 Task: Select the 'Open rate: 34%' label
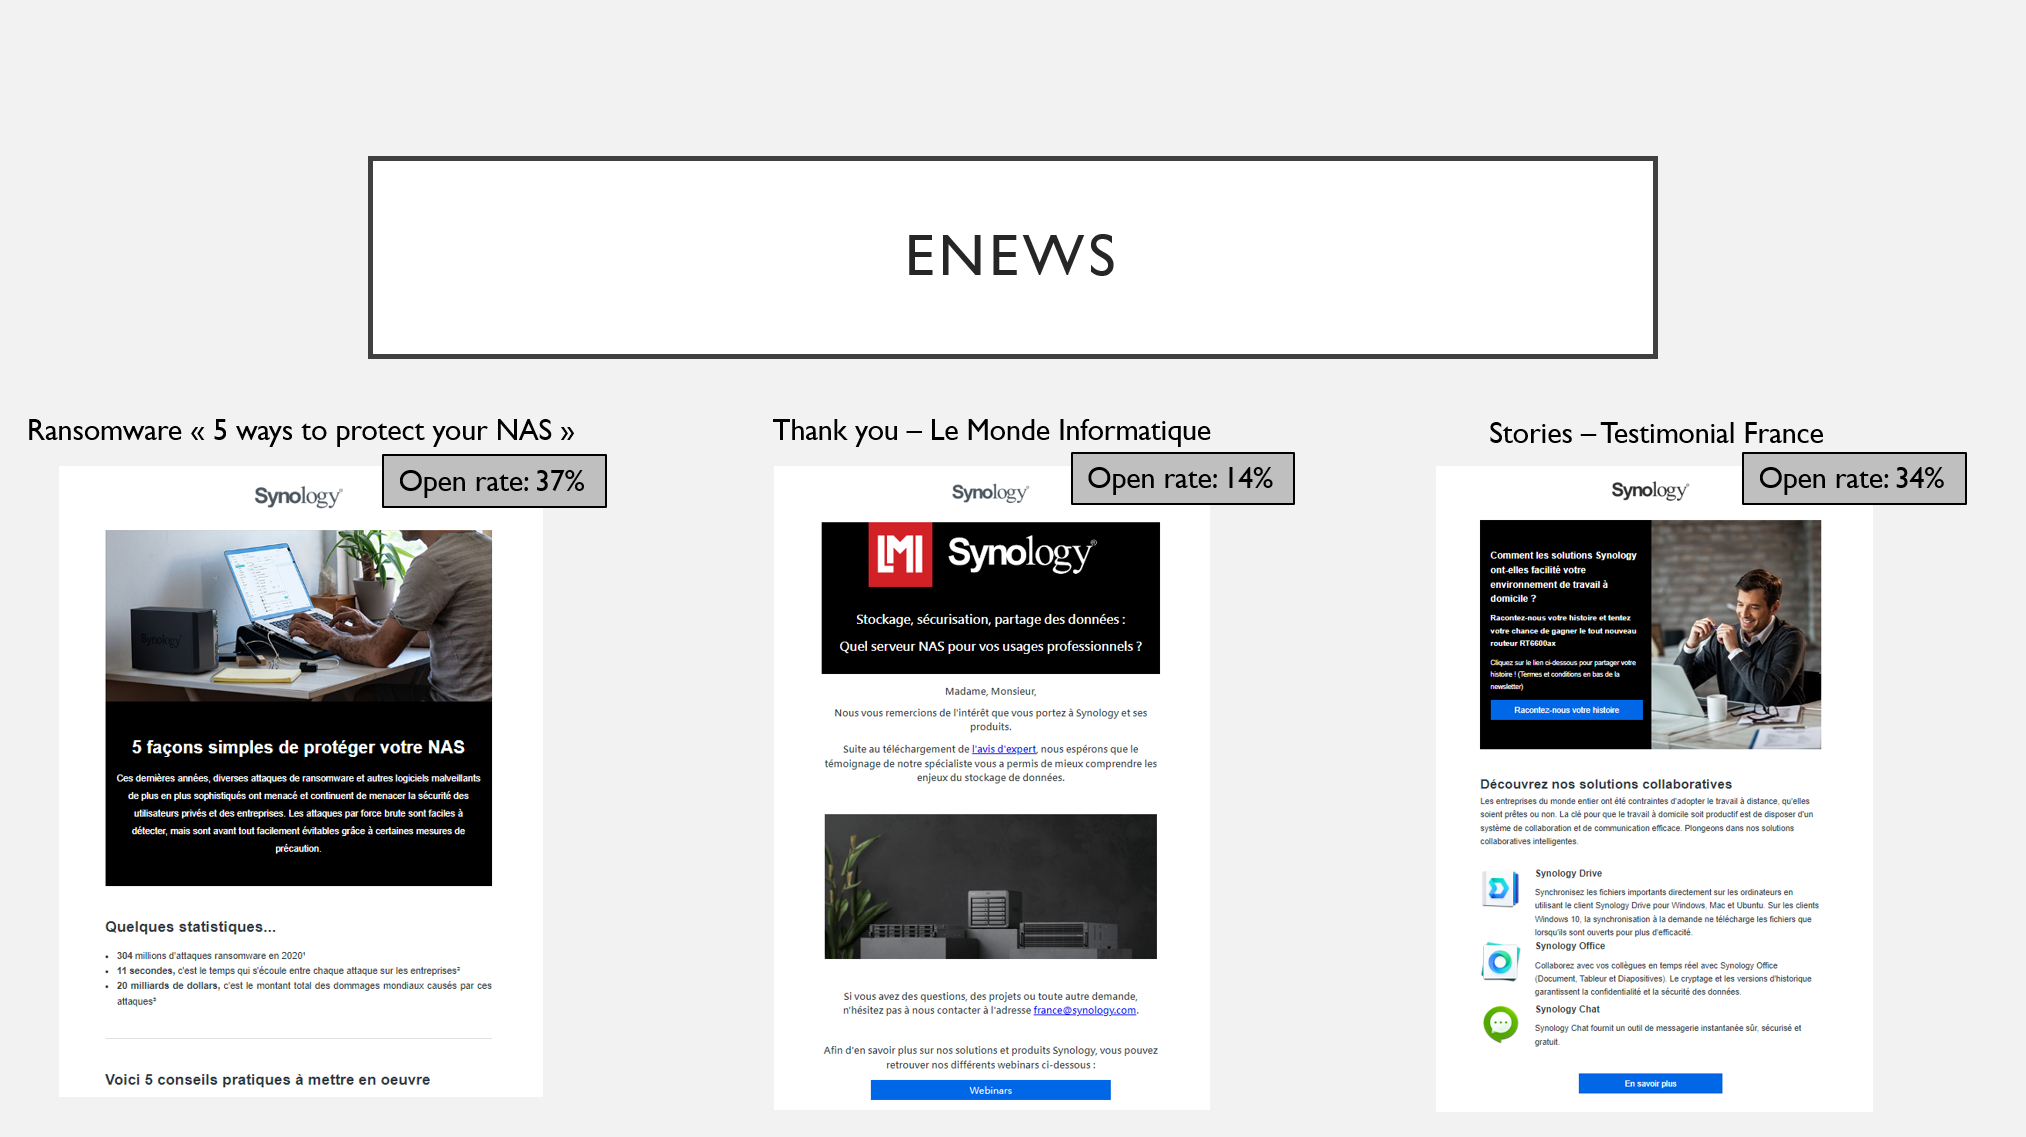pyautogui.click(x=1852, y=478)
